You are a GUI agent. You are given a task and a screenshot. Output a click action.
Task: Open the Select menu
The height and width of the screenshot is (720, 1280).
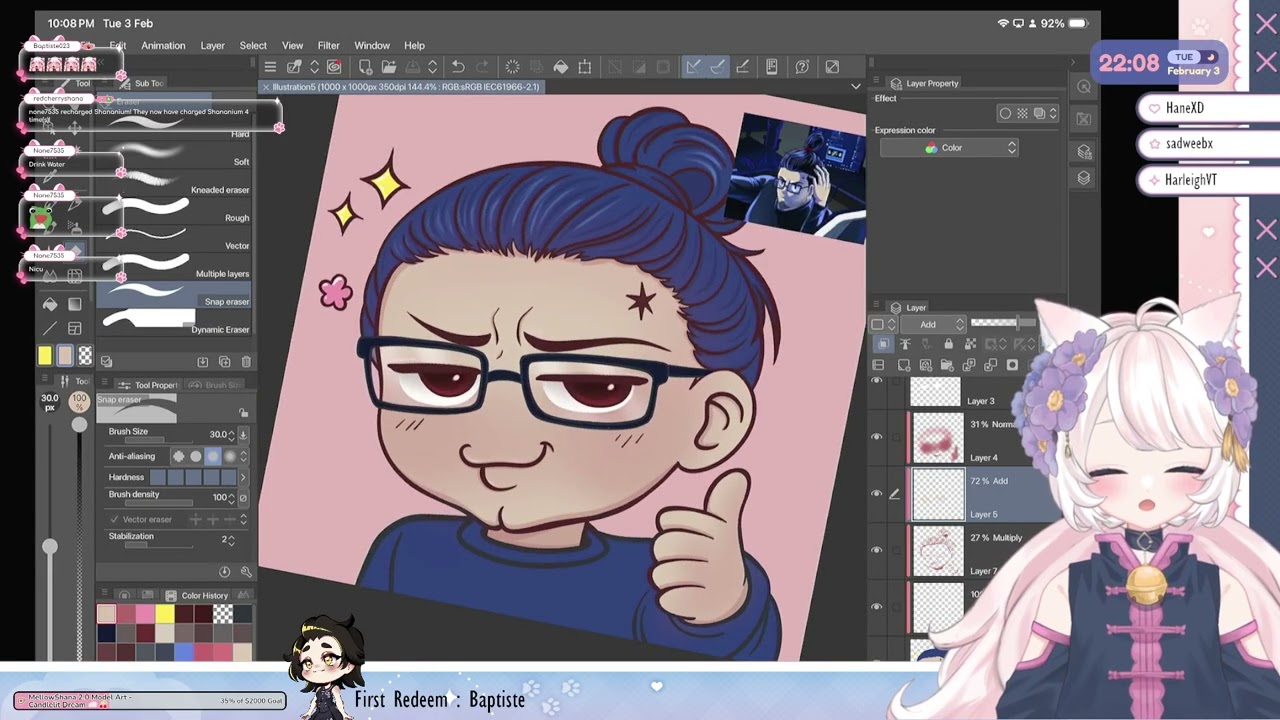pyautogui.click(x=253, y=46)
